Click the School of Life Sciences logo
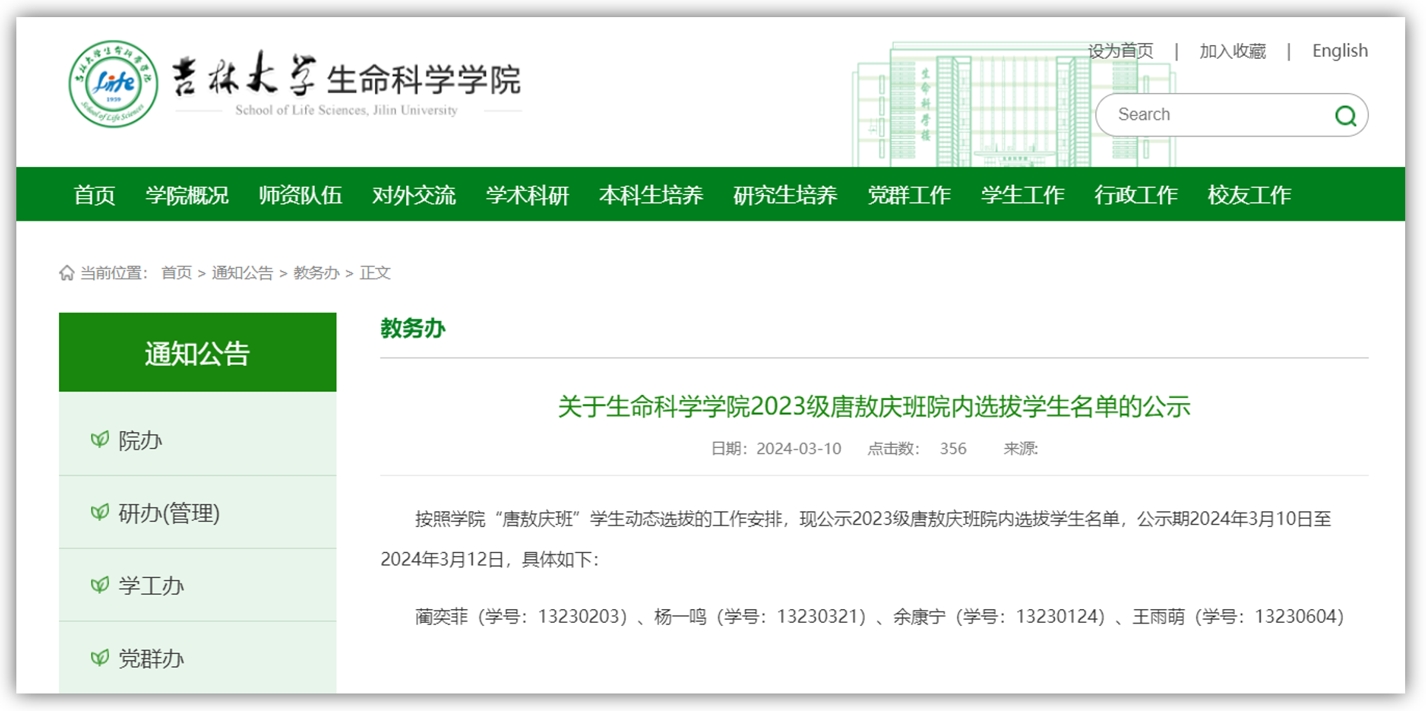This screenshot has width=1426, height=711. point(113,84)
